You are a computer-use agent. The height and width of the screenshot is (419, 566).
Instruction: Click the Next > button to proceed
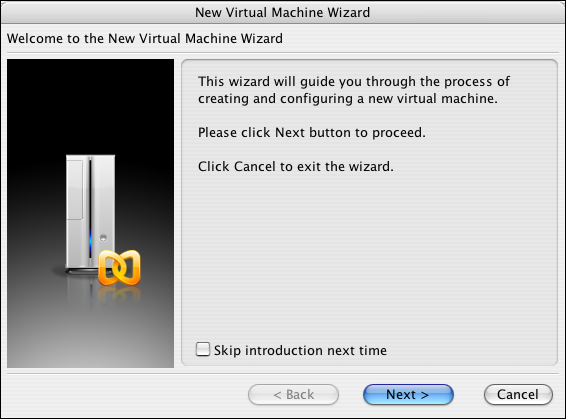point(408,394)
